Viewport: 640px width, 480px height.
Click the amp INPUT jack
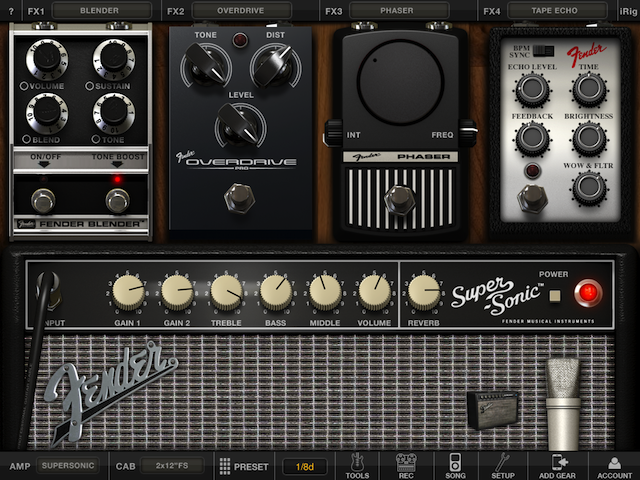pos(50,291)
